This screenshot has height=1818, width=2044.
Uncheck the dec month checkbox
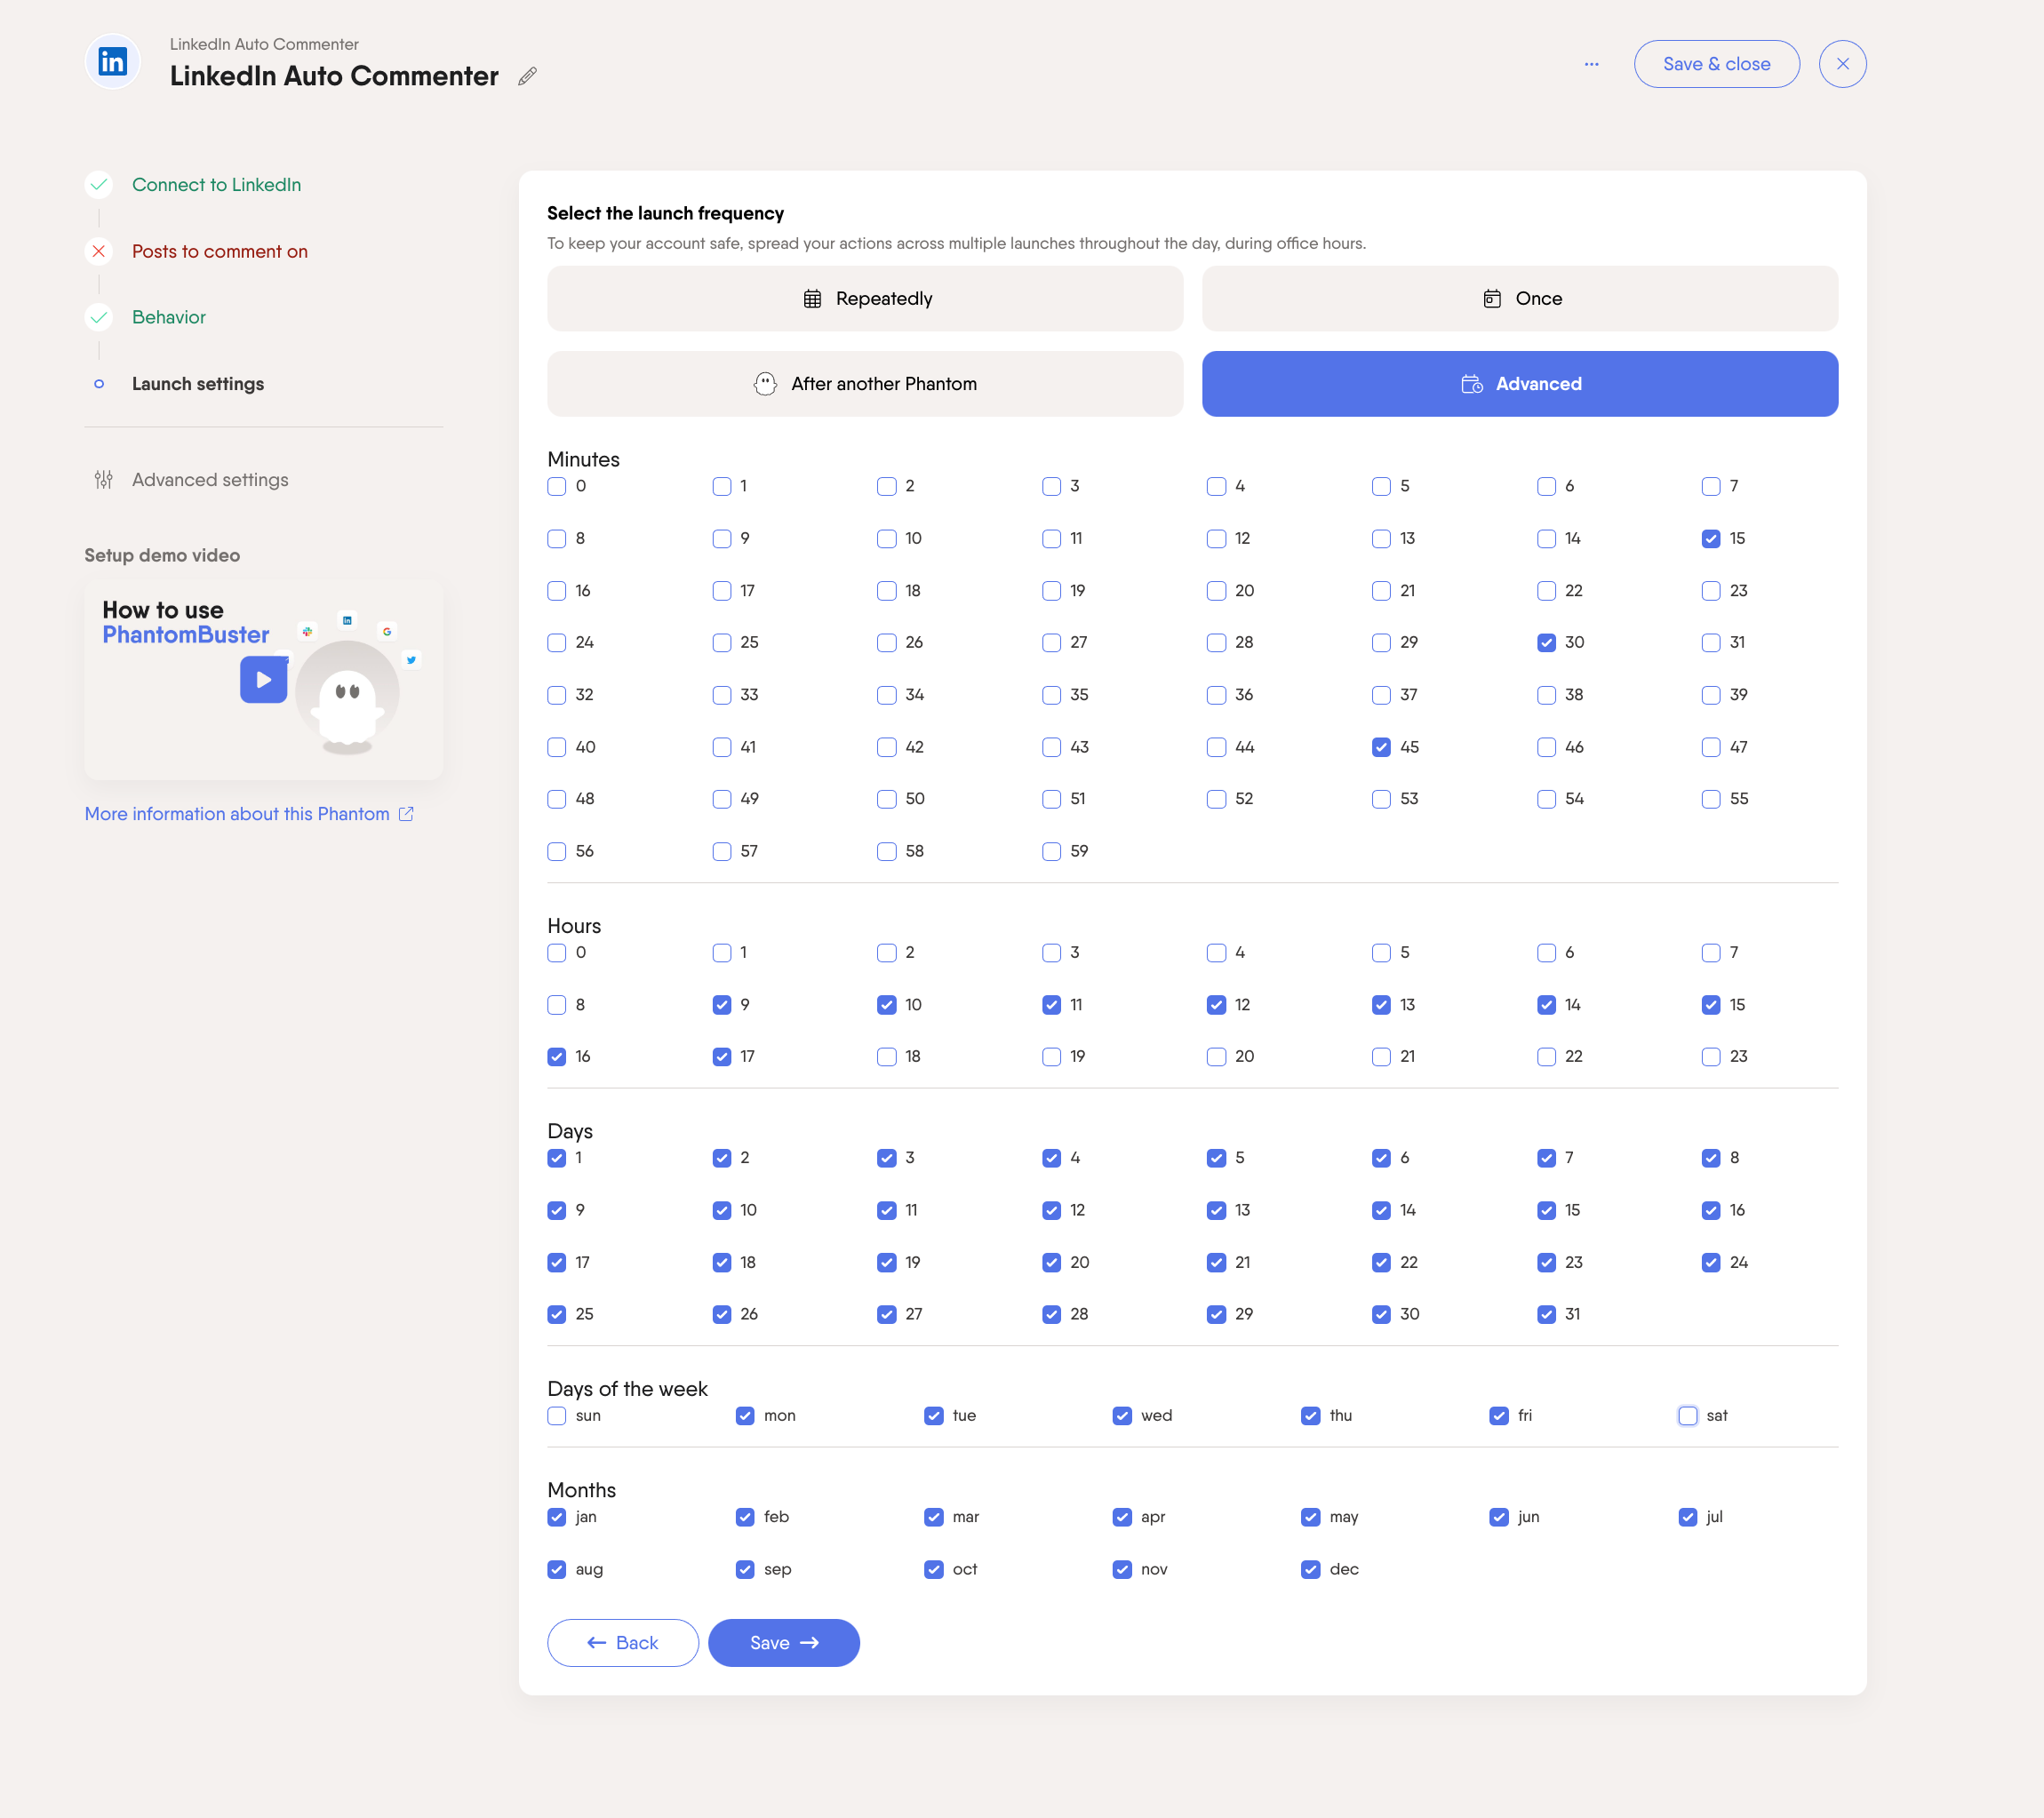point(1310,1569)
